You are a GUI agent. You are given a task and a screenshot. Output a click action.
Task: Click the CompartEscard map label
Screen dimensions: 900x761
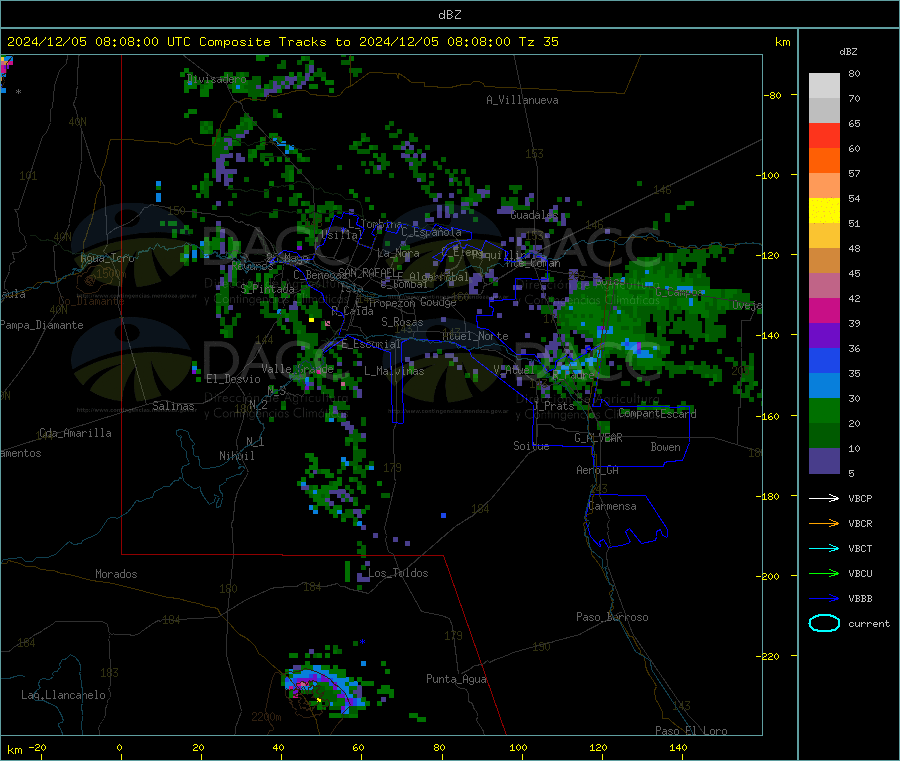point(657,414)
